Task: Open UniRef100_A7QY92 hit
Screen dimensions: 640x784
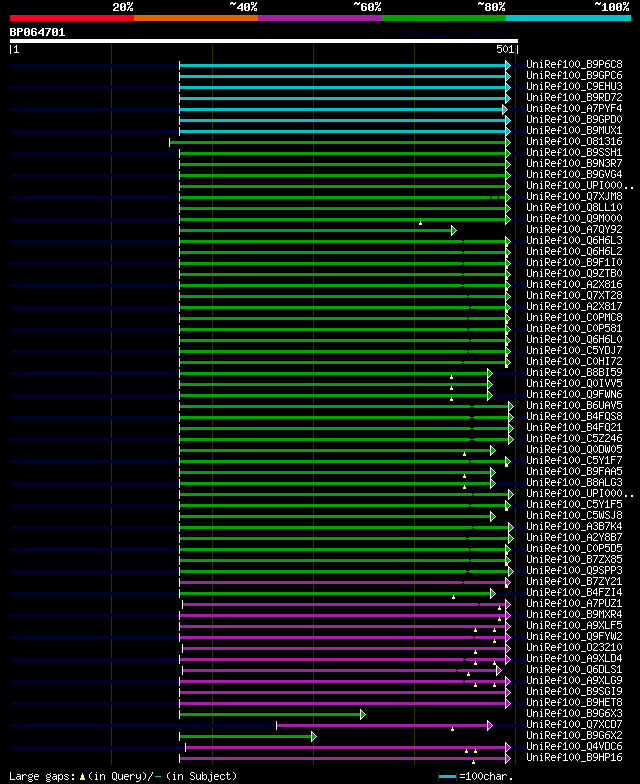Action: click(574, 230)
